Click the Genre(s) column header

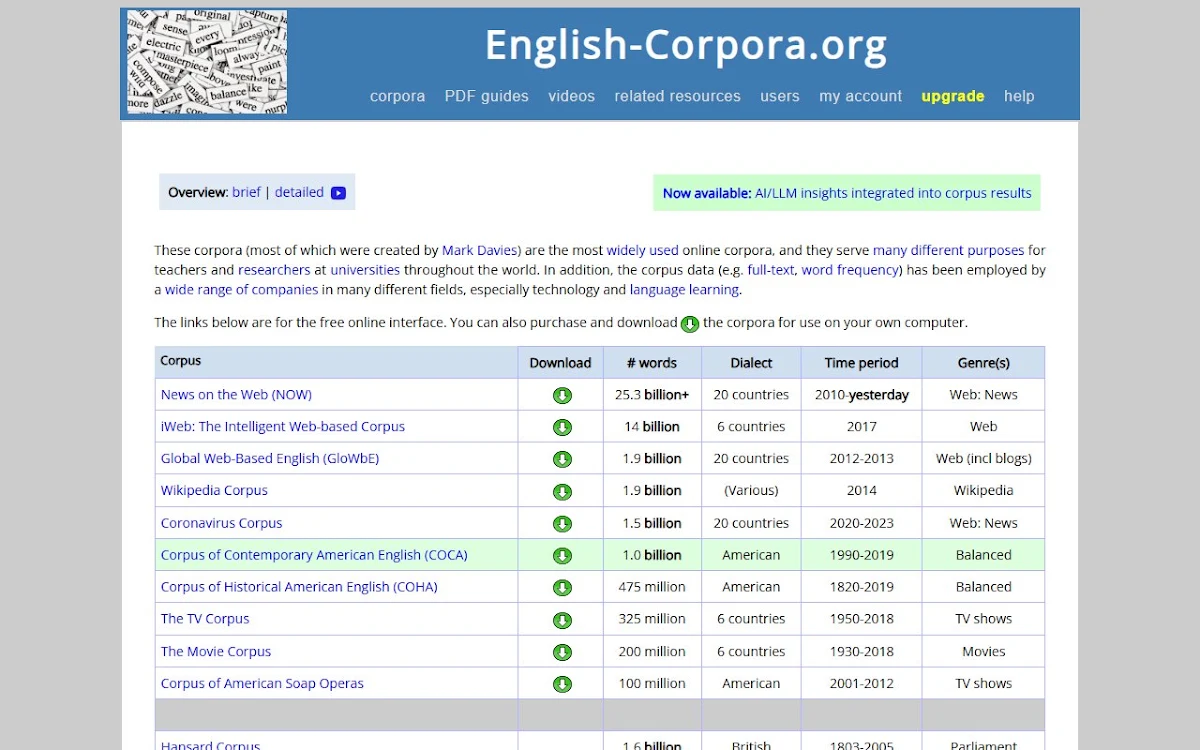point(983,363)
